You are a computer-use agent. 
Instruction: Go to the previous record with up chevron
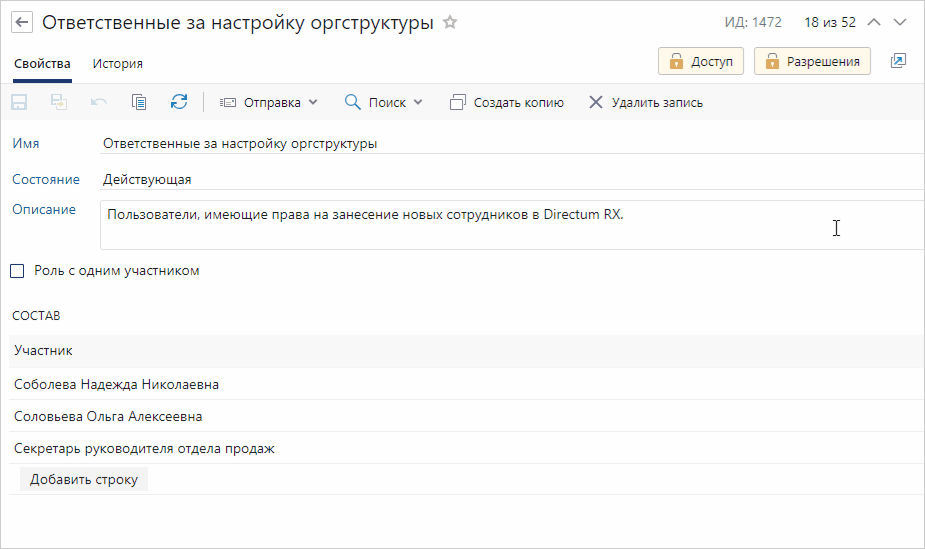pyautogui.click(x=874, y=22)
